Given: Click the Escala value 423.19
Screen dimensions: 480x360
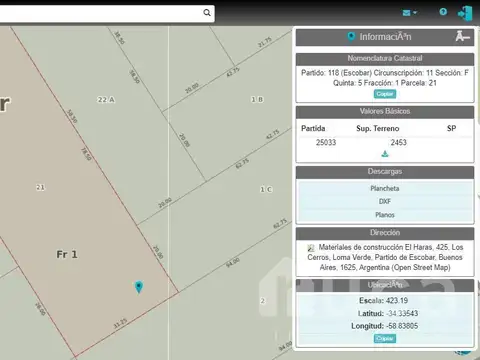Looking at the screenshot, I should (x=397, y=301).
